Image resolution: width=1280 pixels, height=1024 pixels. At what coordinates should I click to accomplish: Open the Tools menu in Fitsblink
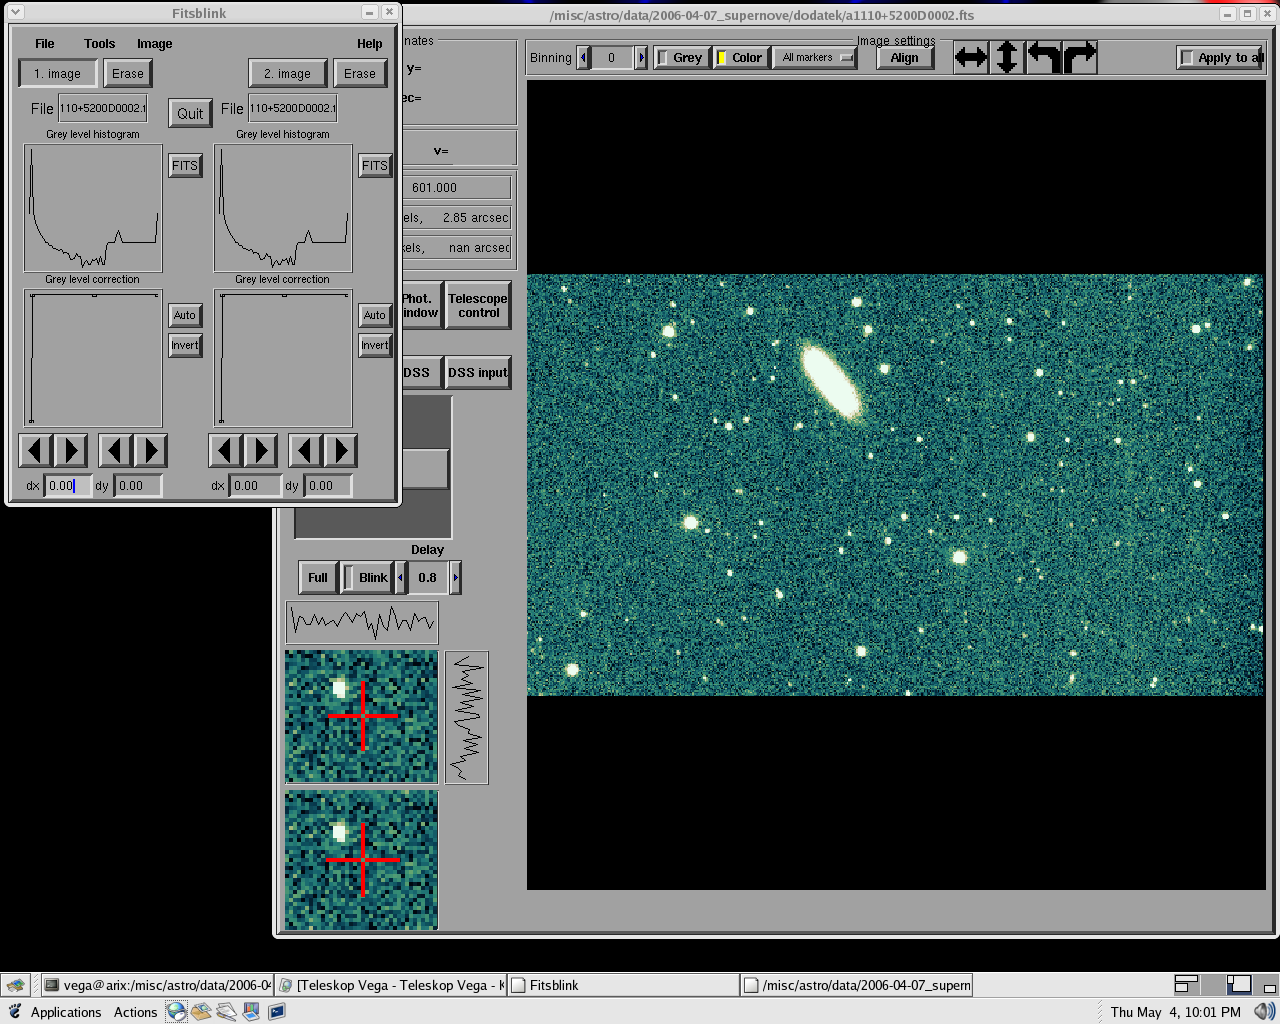click(x=100, y=44)
